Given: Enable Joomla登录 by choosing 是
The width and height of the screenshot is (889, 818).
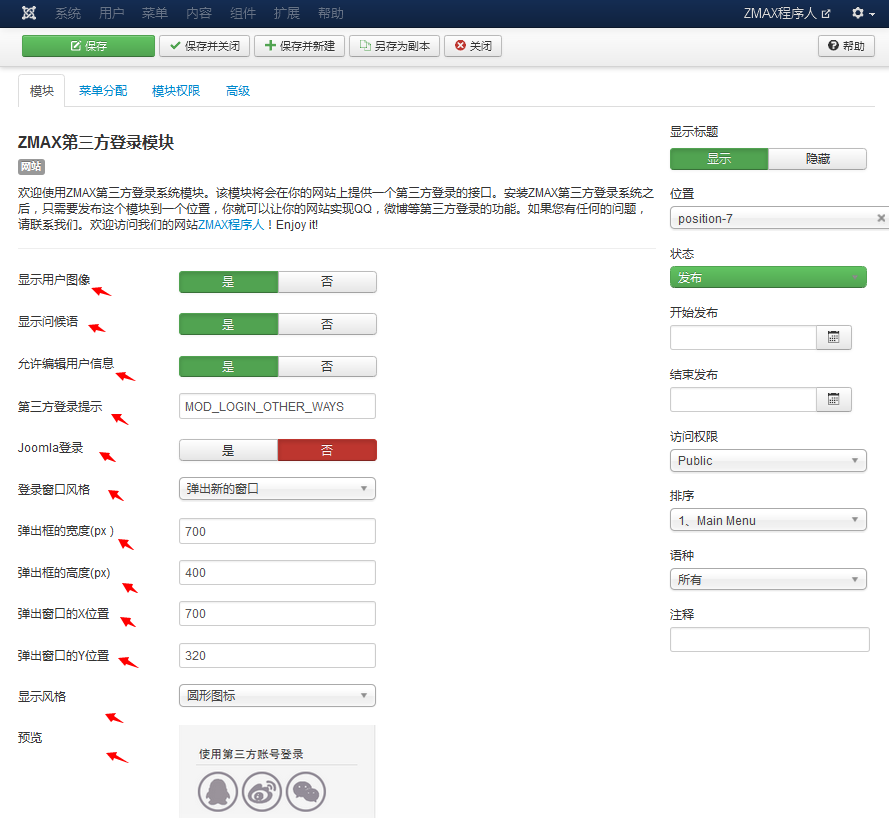Looking at the screenshot, I should click(x=228, y=450).
